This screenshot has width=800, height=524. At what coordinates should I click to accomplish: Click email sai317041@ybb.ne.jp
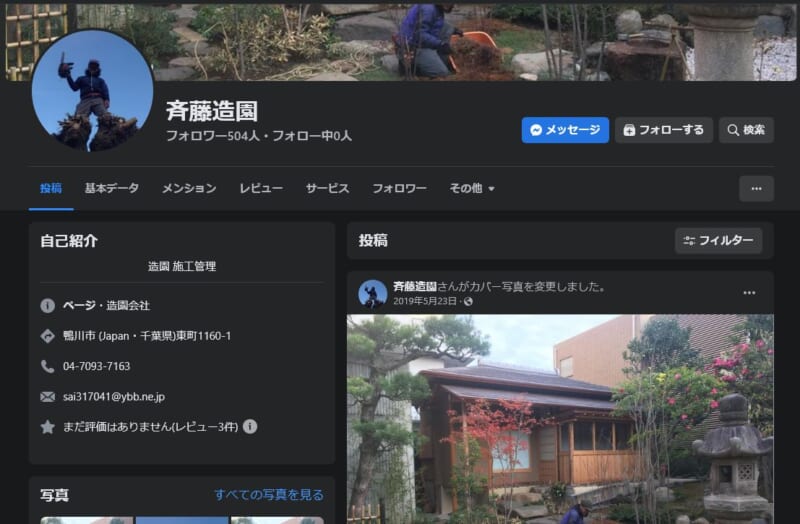click(x=114, y=396)
